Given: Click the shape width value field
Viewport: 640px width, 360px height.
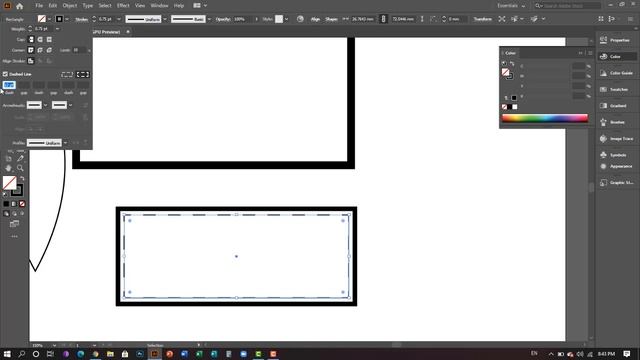Looking at the screenshot, I should pyautogui.click(x=363, y=19).
